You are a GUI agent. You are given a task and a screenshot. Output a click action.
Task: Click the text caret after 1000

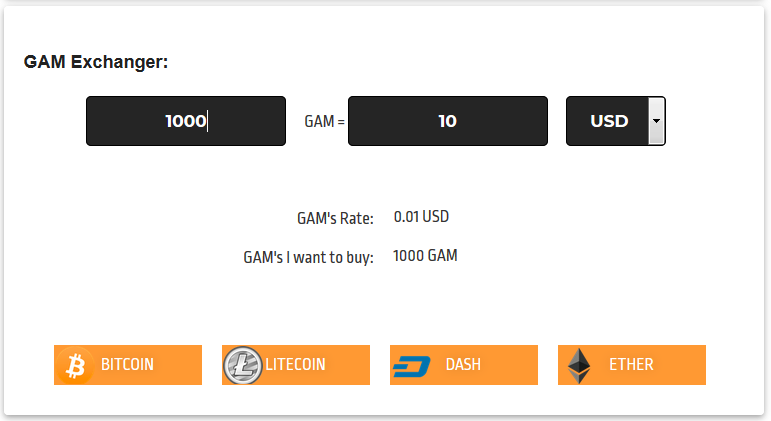(x=208, y=121)
